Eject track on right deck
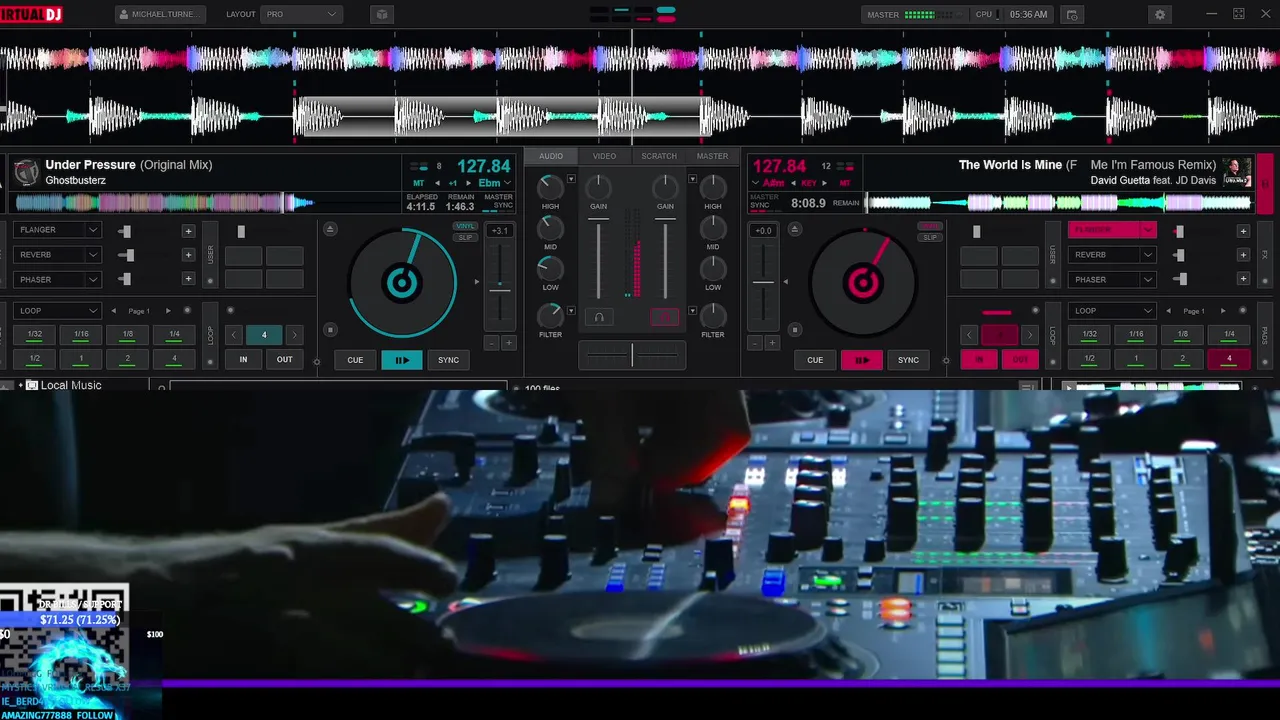 click(x=795, y=230)
